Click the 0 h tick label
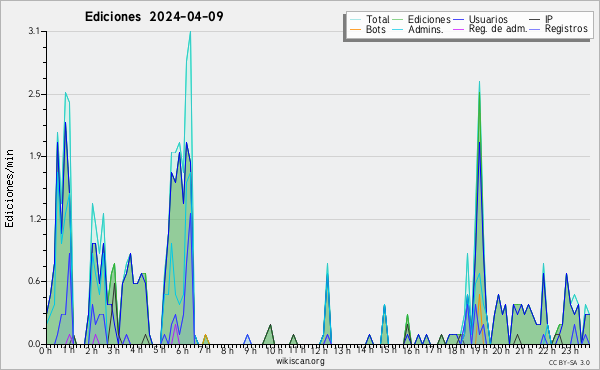This screenshot has width=600, height=370. pos(46,350)
